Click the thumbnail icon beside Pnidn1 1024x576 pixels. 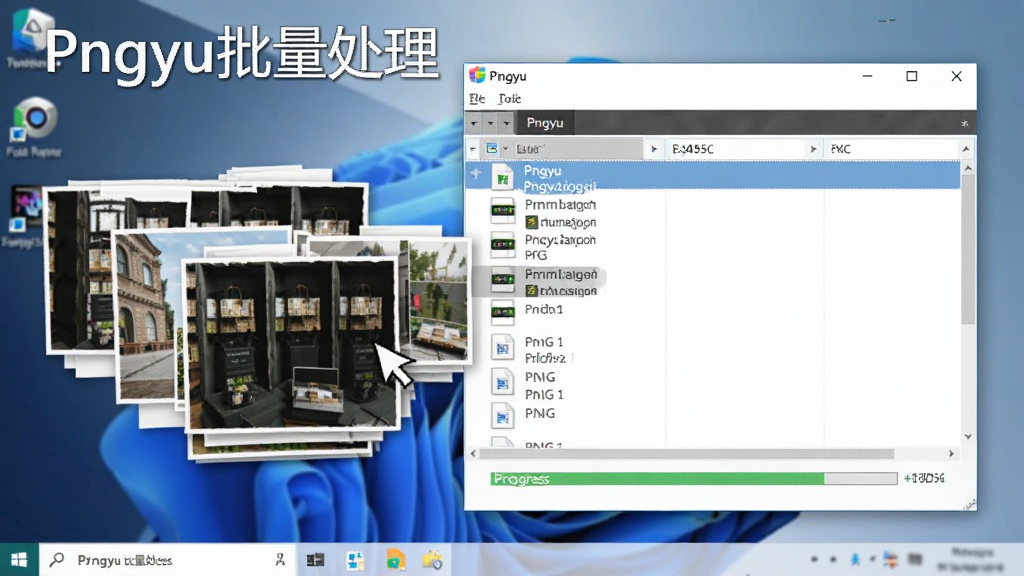tap(503, 313)
